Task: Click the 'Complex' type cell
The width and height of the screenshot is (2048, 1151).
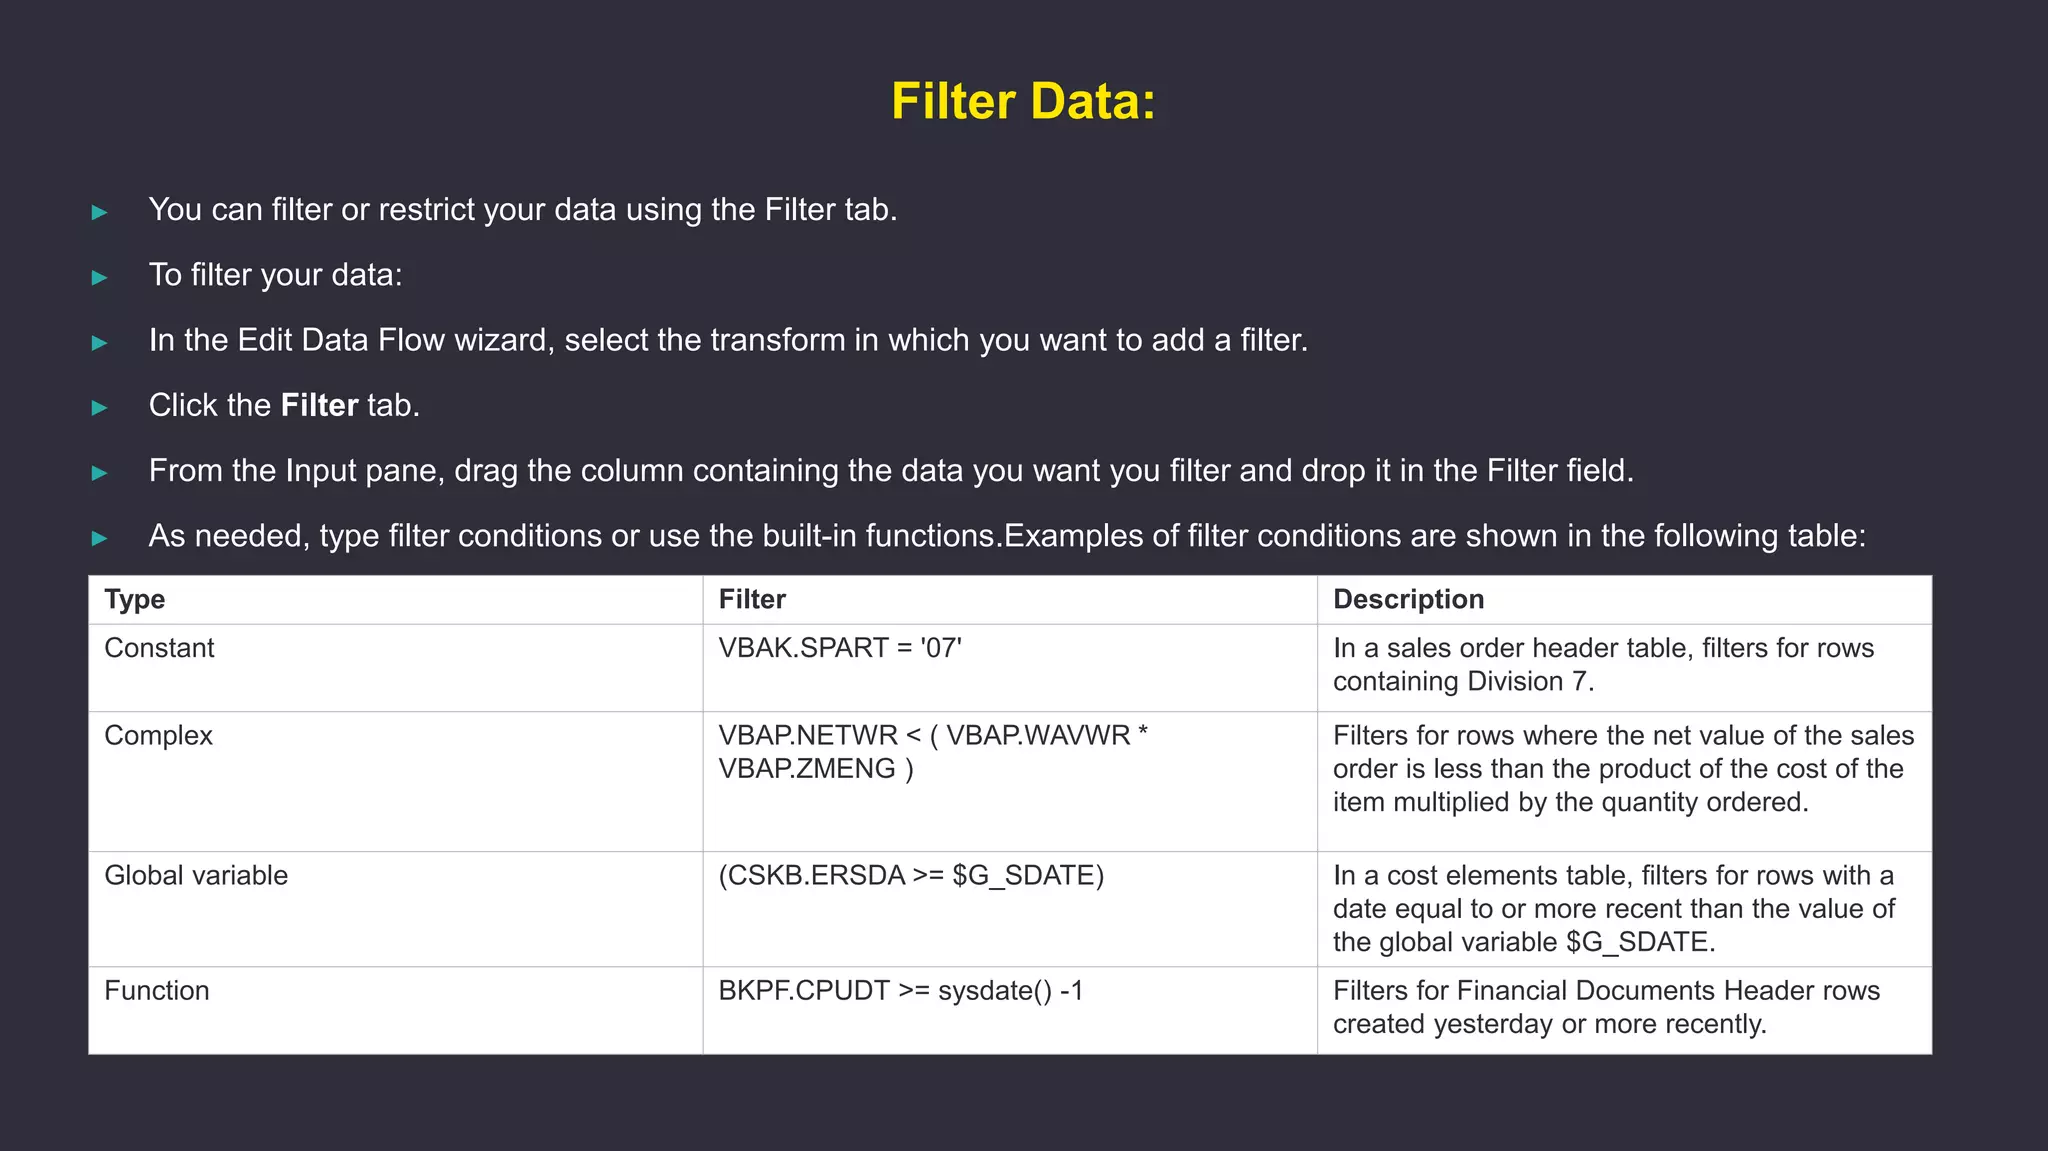Action: (396, 782)
